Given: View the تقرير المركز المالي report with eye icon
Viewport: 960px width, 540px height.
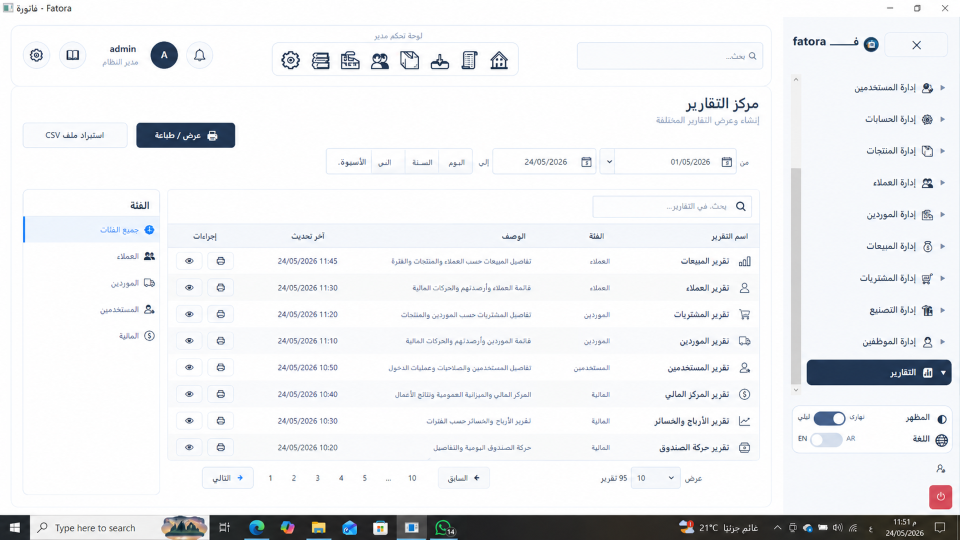Looking at the screenshot, I should click(189, 394).
